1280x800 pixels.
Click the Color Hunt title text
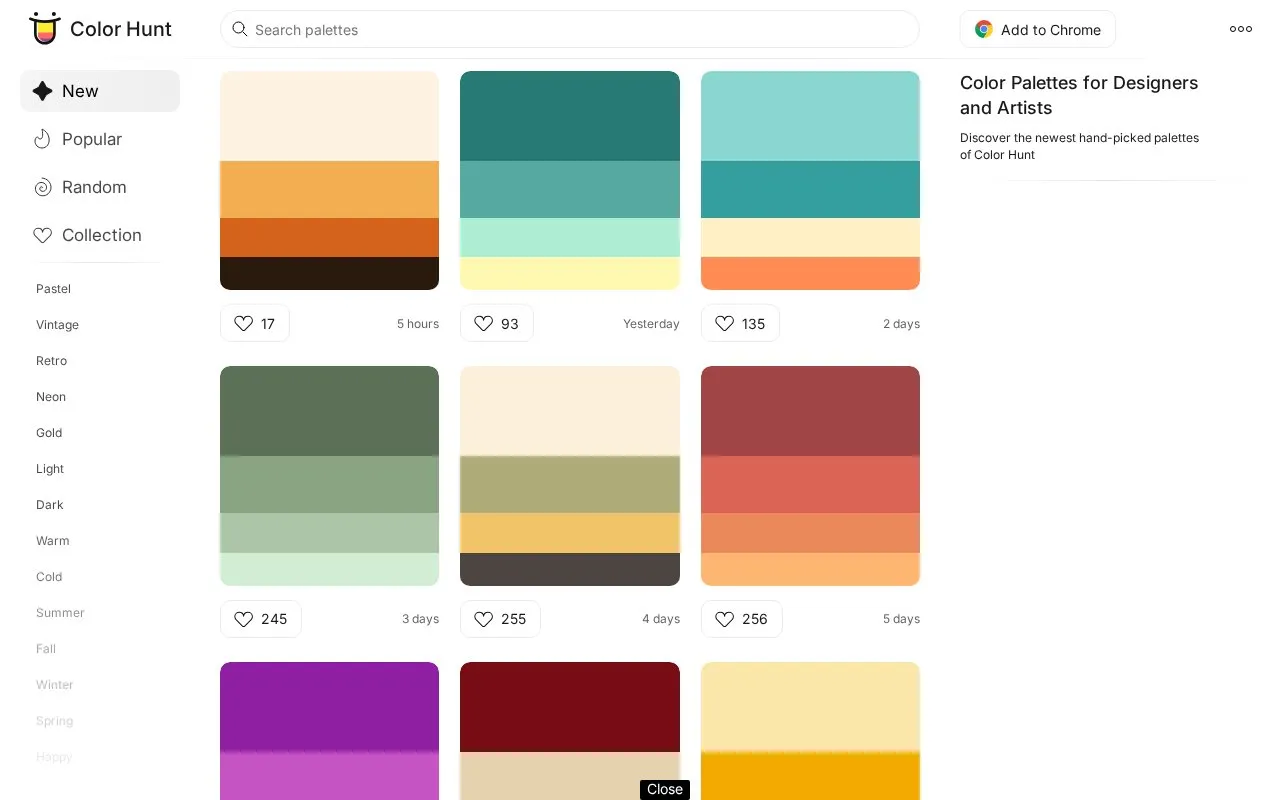click(x=121, y=29)
